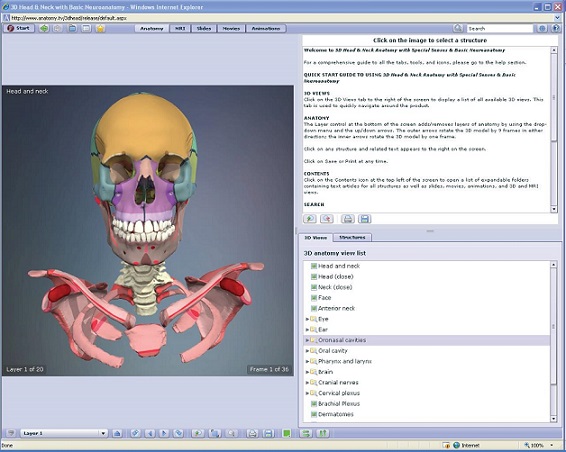The width and height of the screenshot is (566, 452).
Task: Switch to the MRI tab
Action: pos(180,29)
